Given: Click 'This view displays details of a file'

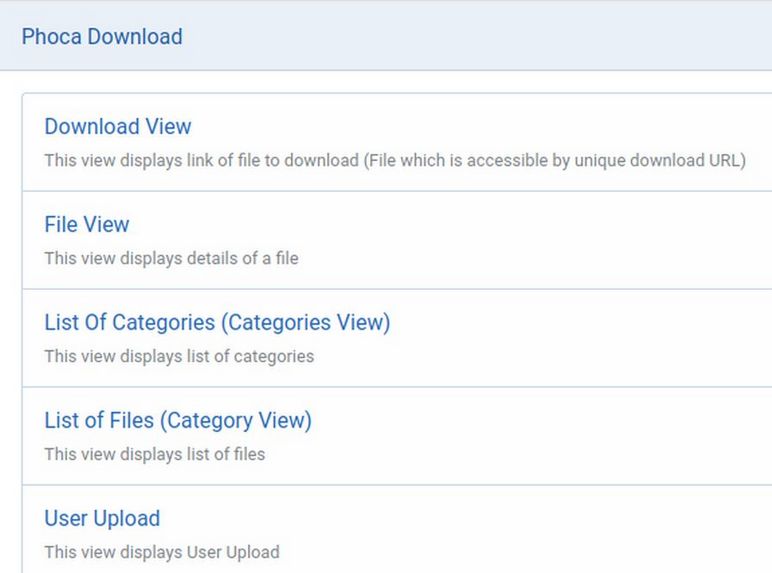Looking at the screenshot, I should (x=171, y=258).
